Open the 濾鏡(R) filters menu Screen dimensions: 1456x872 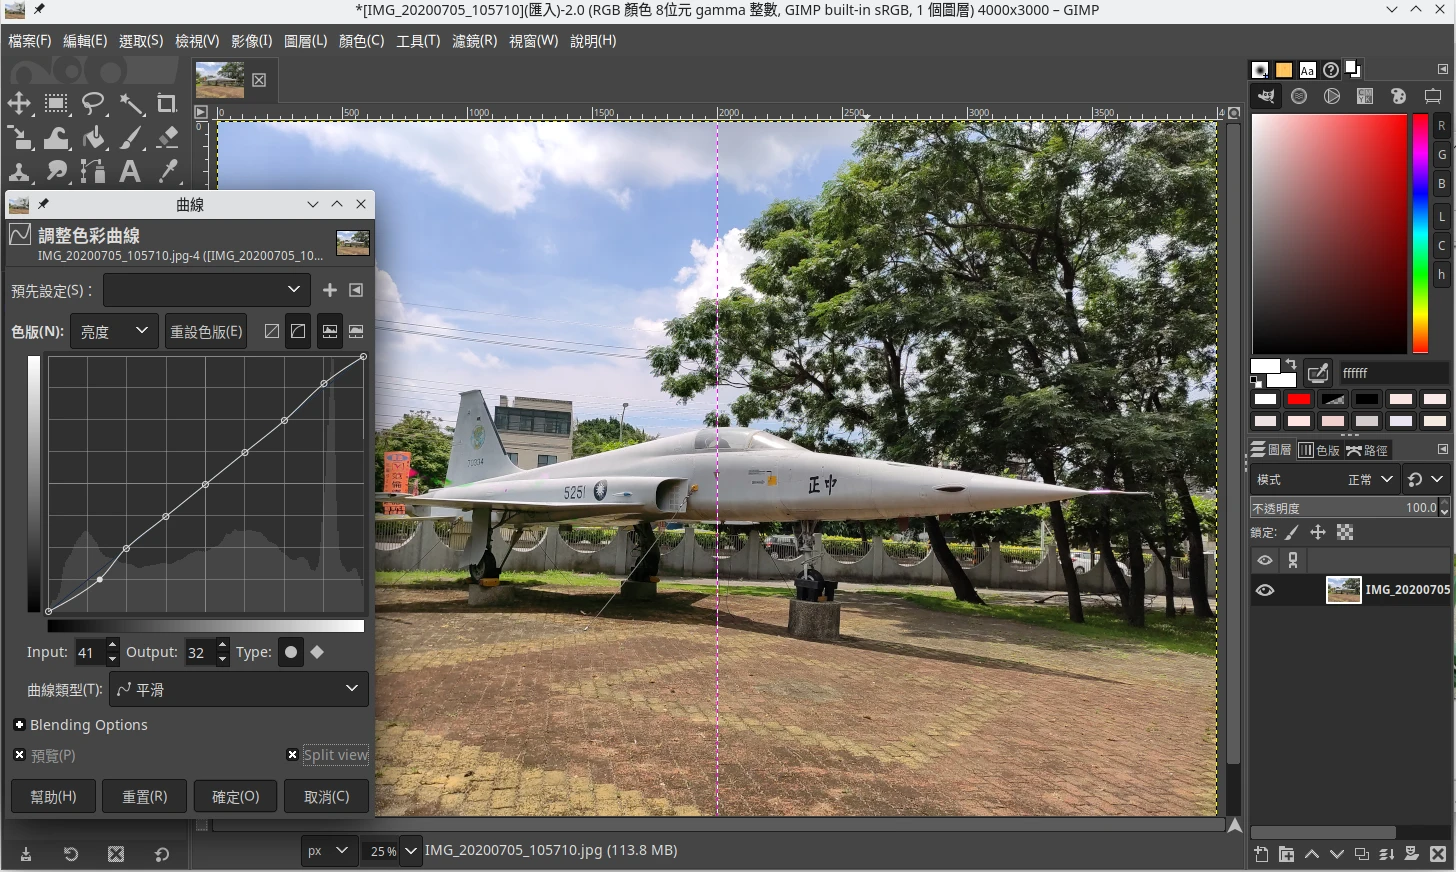[474, 41]
